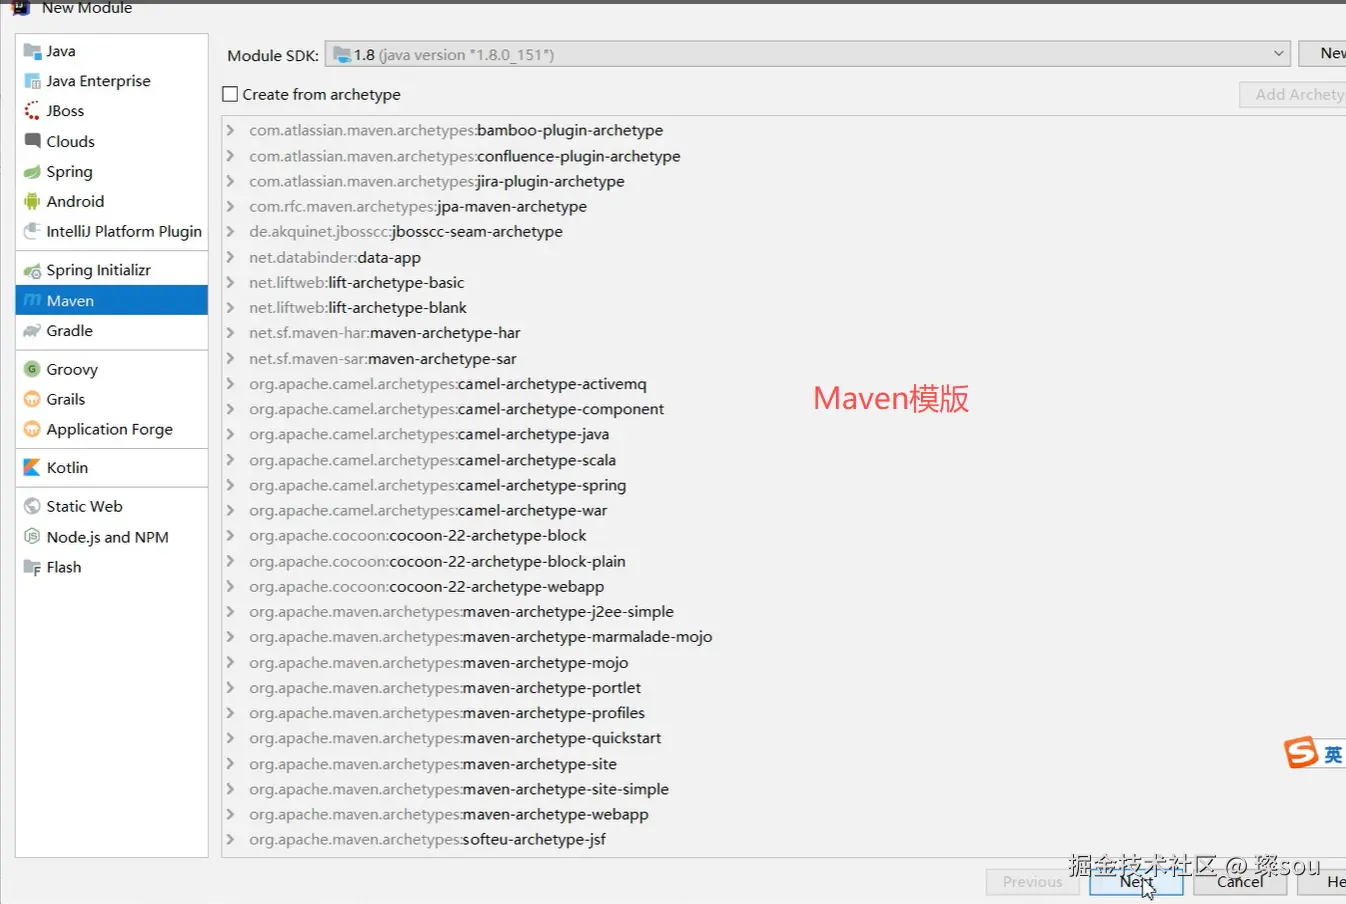Expand bamboo-plugin-archetype entry

[231, 130]
